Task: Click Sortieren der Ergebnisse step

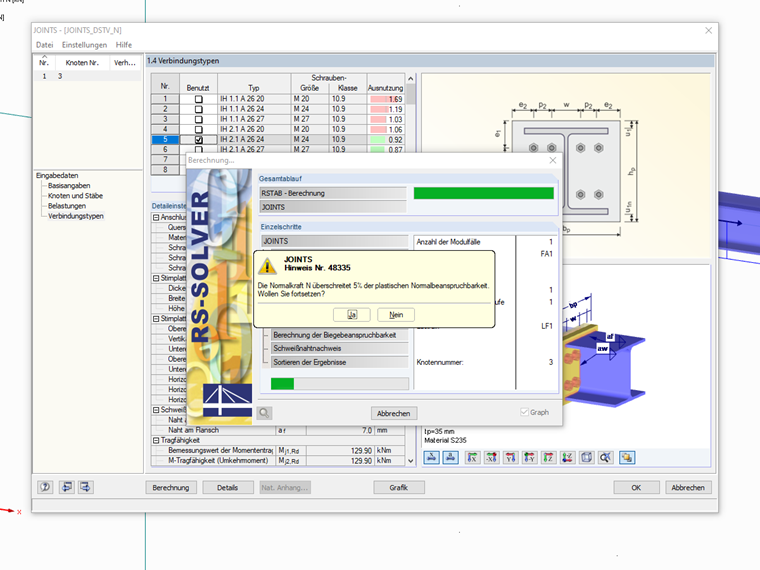Action: [339, 362]
